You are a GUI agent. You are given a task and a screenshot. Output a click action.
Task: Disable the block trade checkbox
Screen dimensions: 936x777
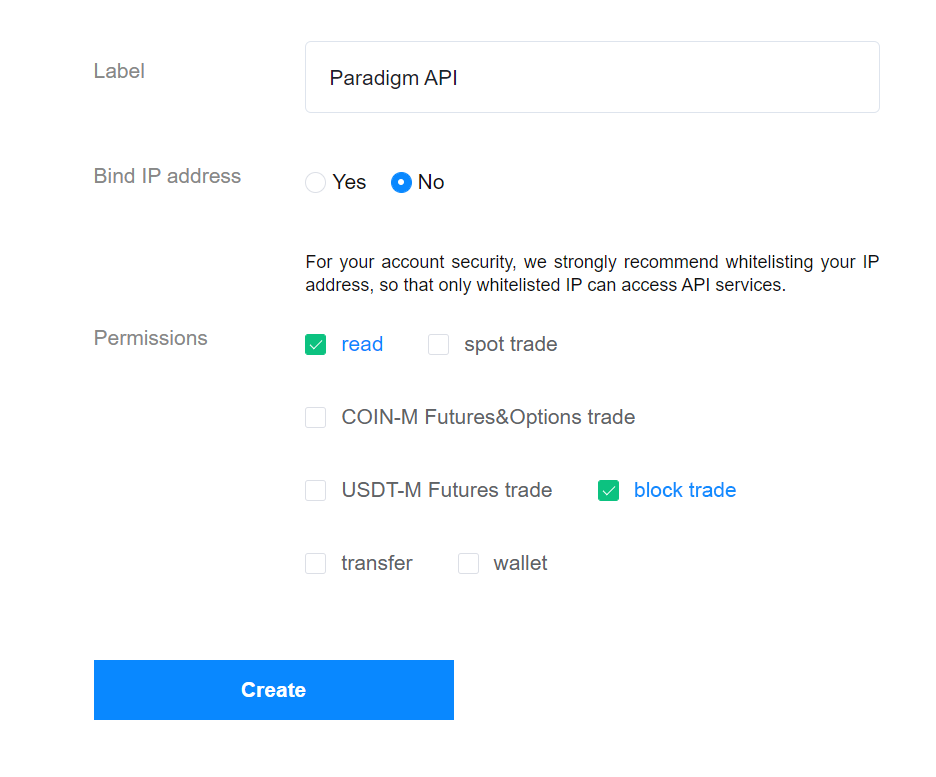click(609, 491)
